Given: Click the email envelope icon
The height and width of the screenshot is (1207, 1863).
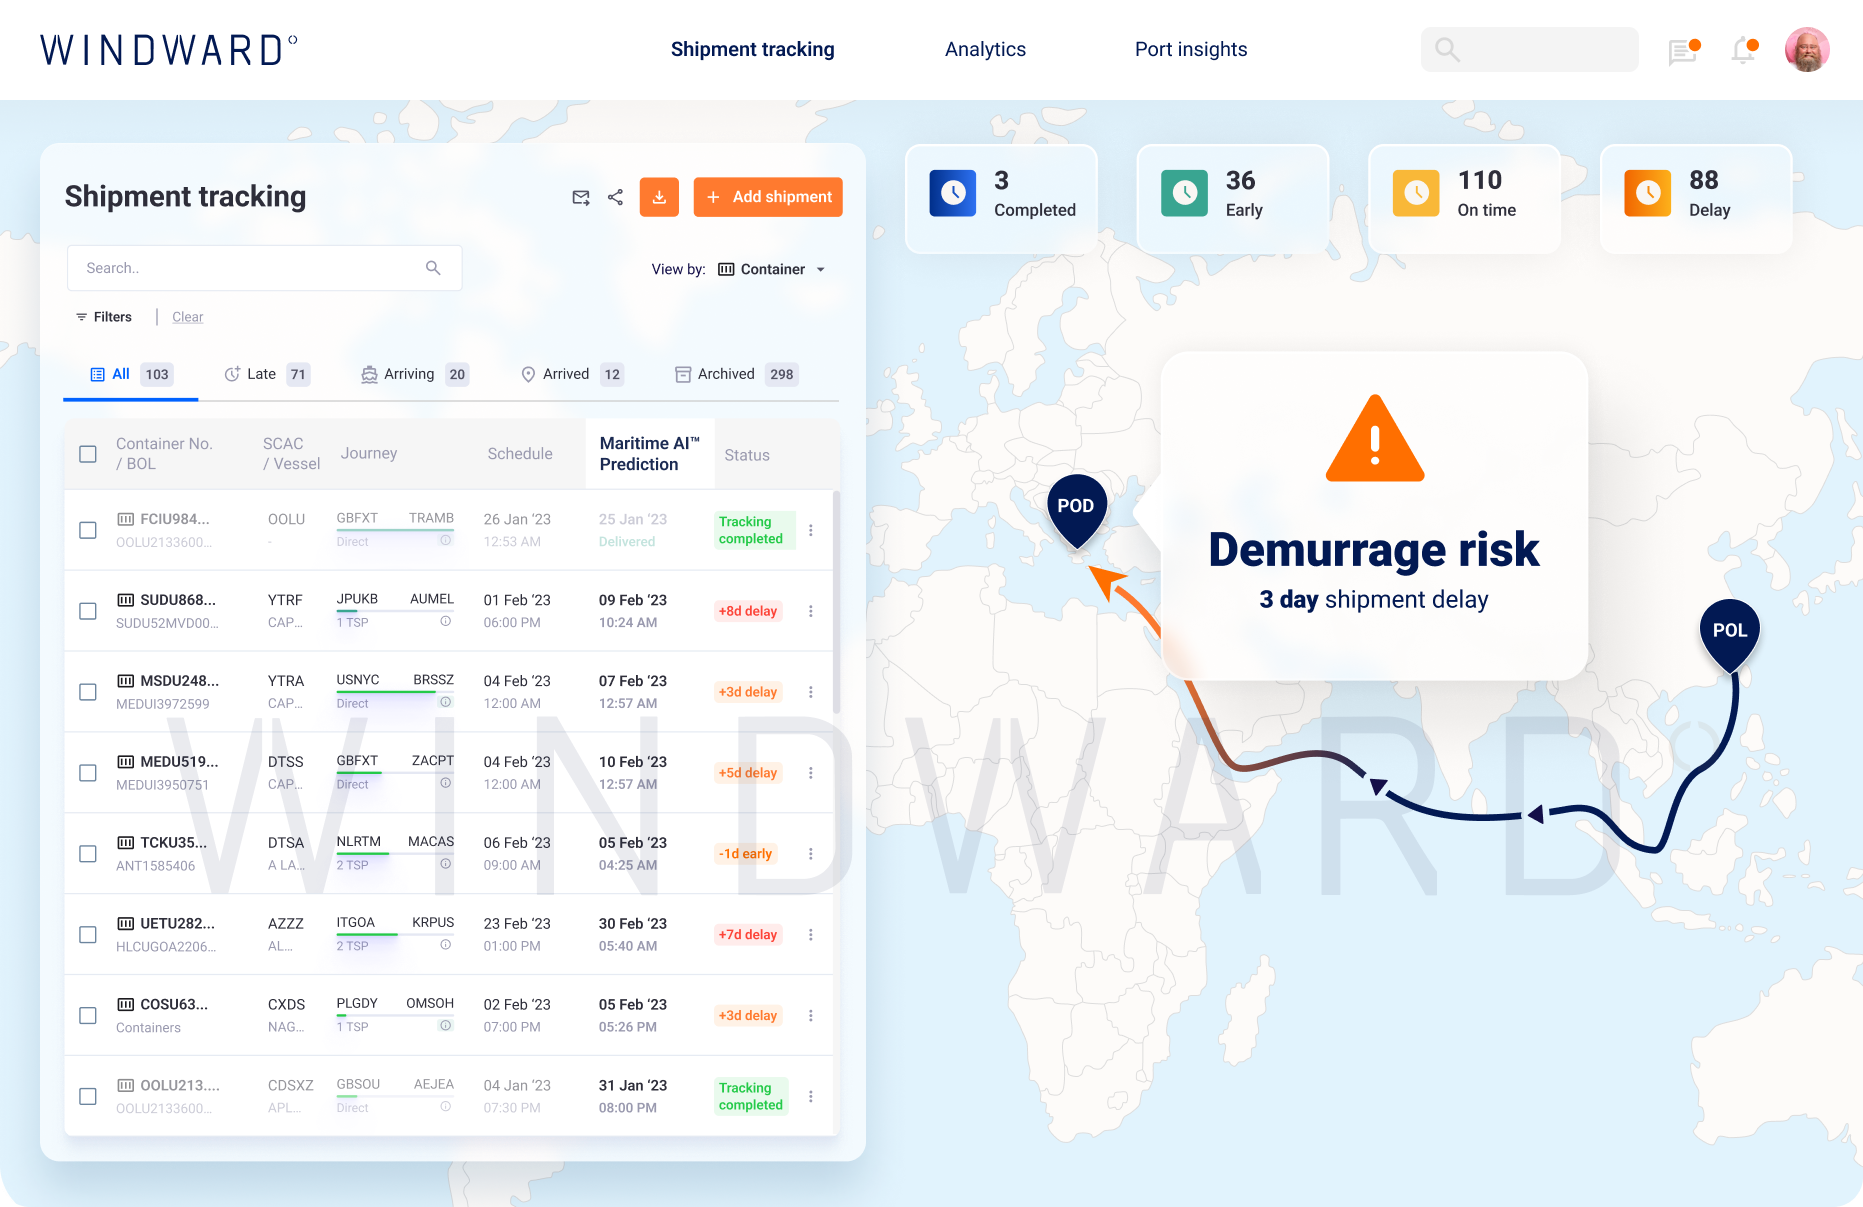Looking at the screenshot, I should coord(581,197).
